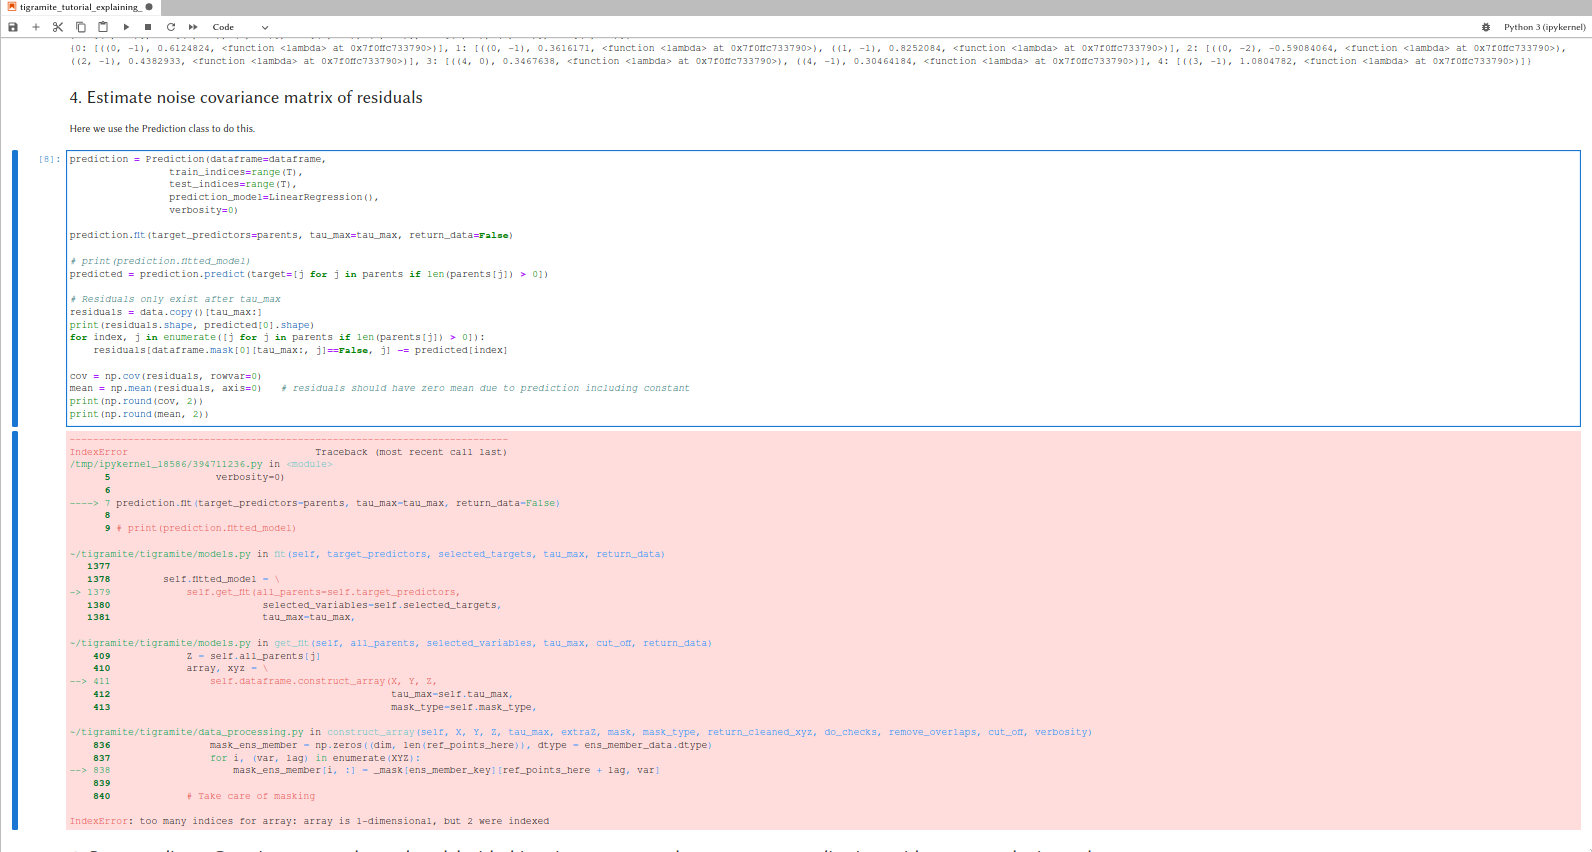Cut the selected cell using the scissors icon
The image size is (1592, 852).
click(x=58, y=27)
